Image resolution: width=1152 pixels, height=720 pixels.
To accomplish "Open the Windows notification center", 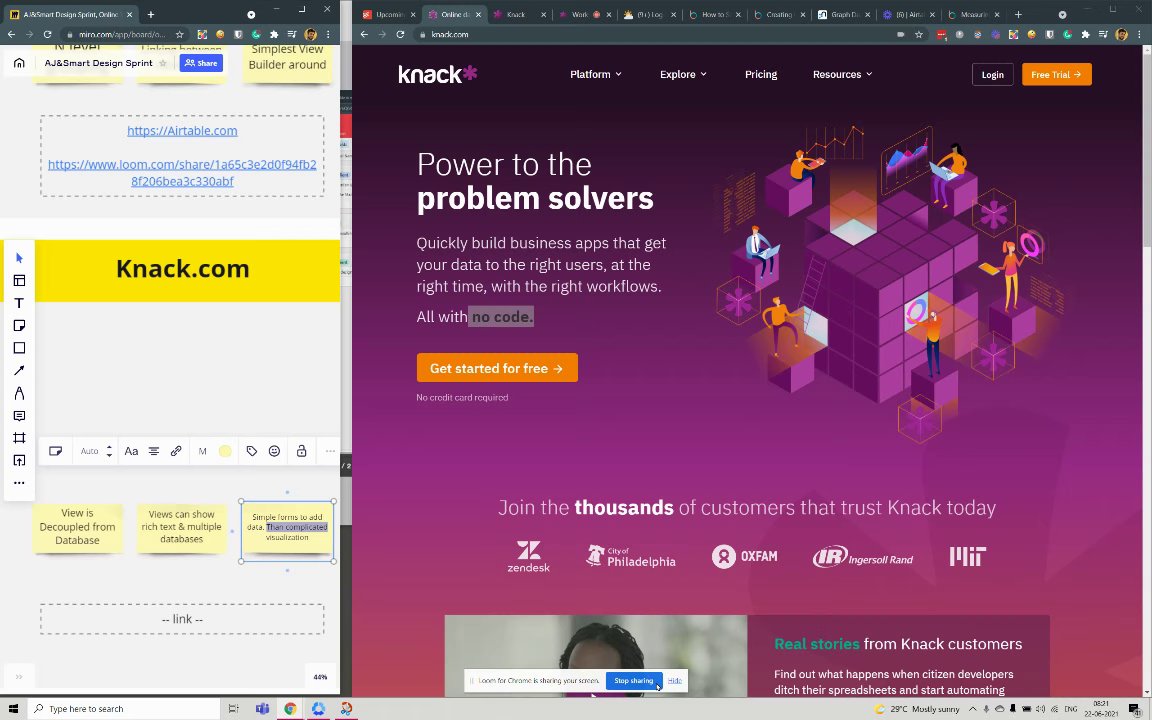I will tap(1134, 708).
